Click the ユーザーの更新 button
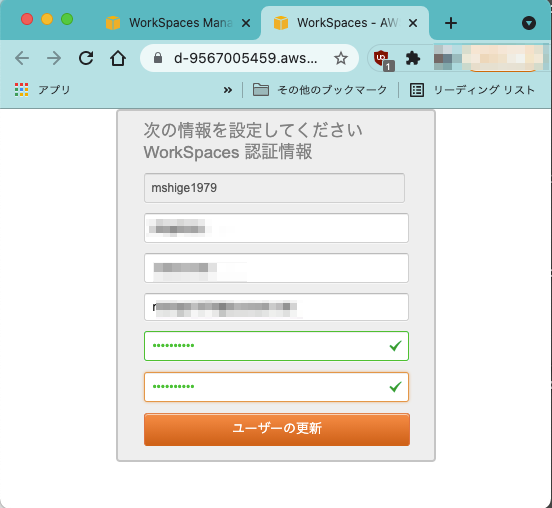552x508 pixels. [x=277, y=429]
